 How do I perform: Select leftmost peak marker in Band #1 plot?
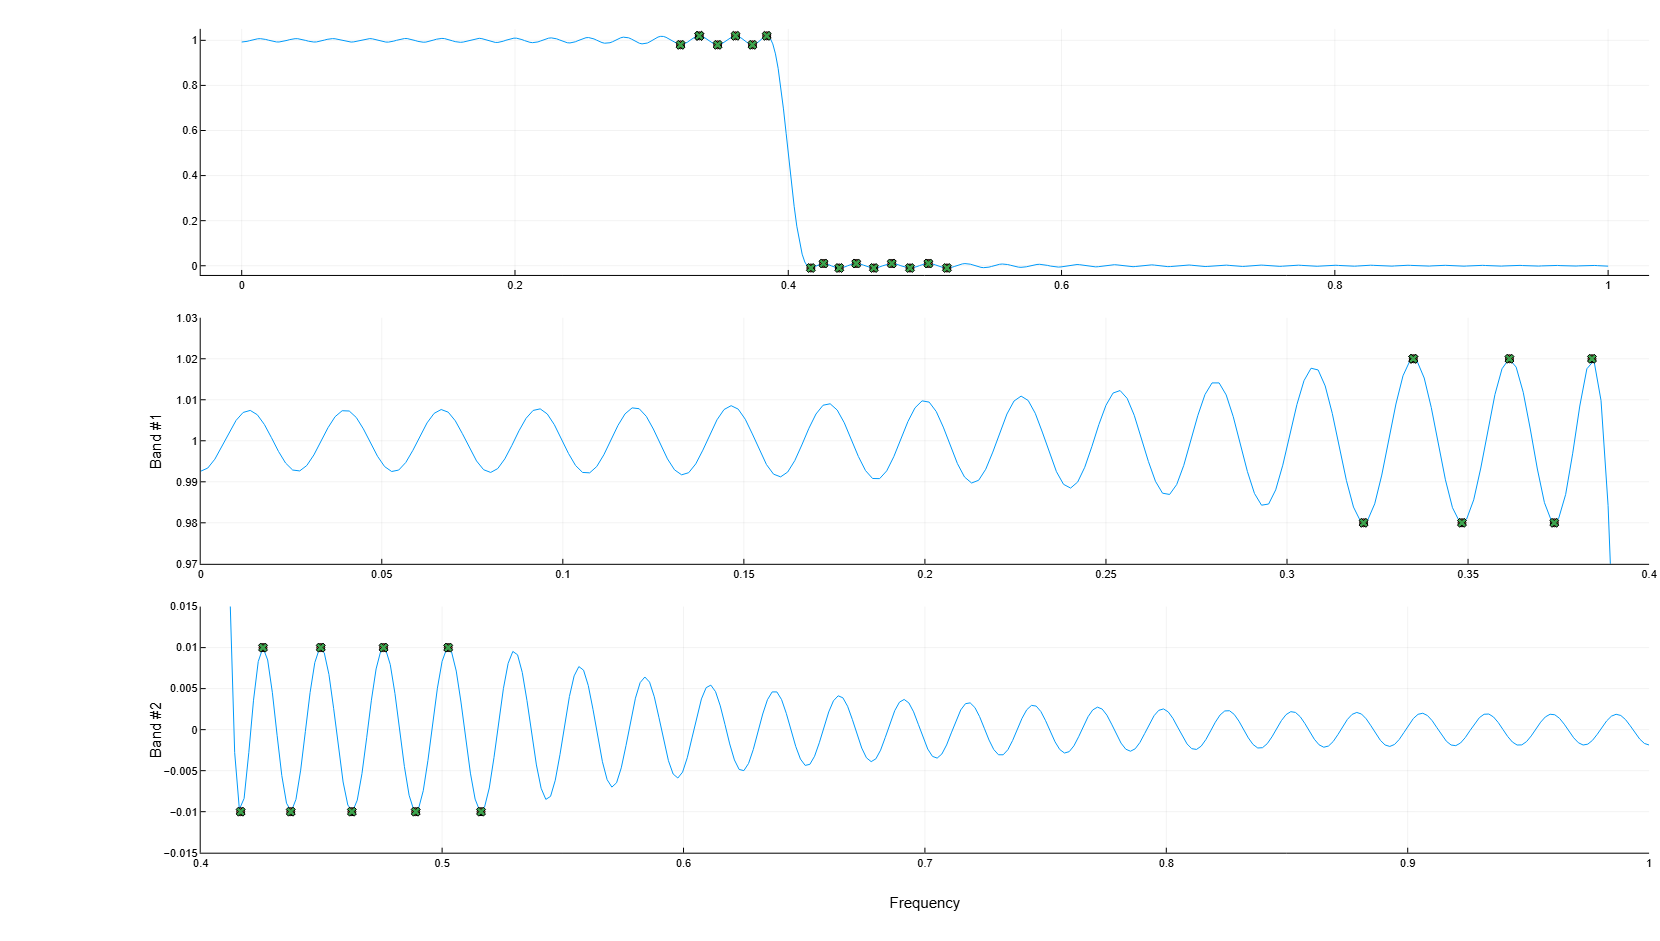coord(1413,359)
